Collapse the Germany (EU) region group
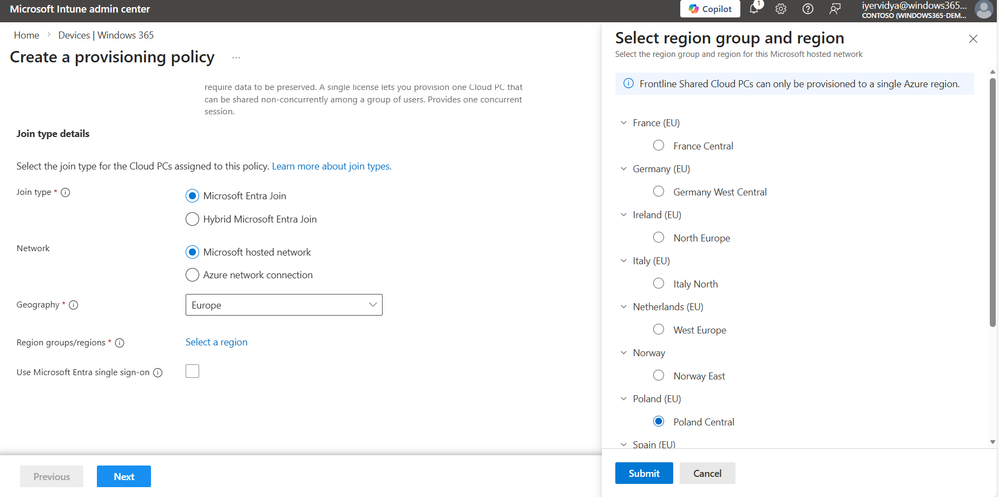 pos(624,169)
